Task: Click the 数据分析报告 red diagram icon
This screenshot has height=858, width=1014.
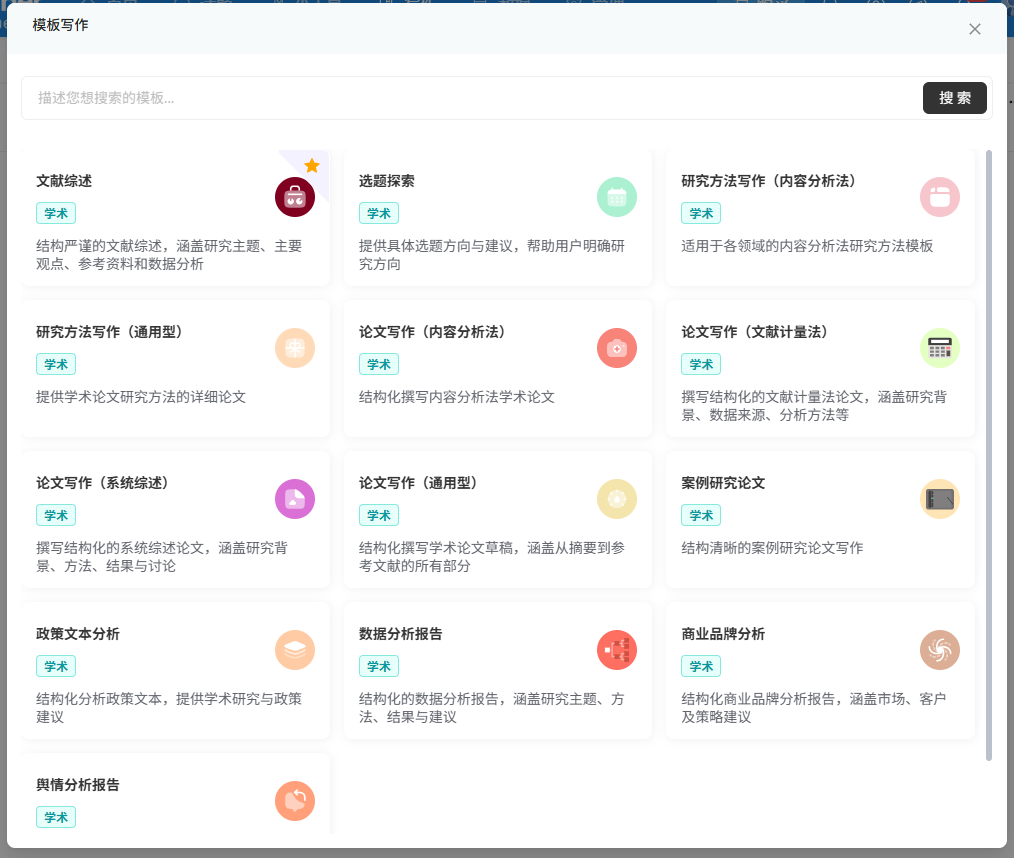Action: 617,650
